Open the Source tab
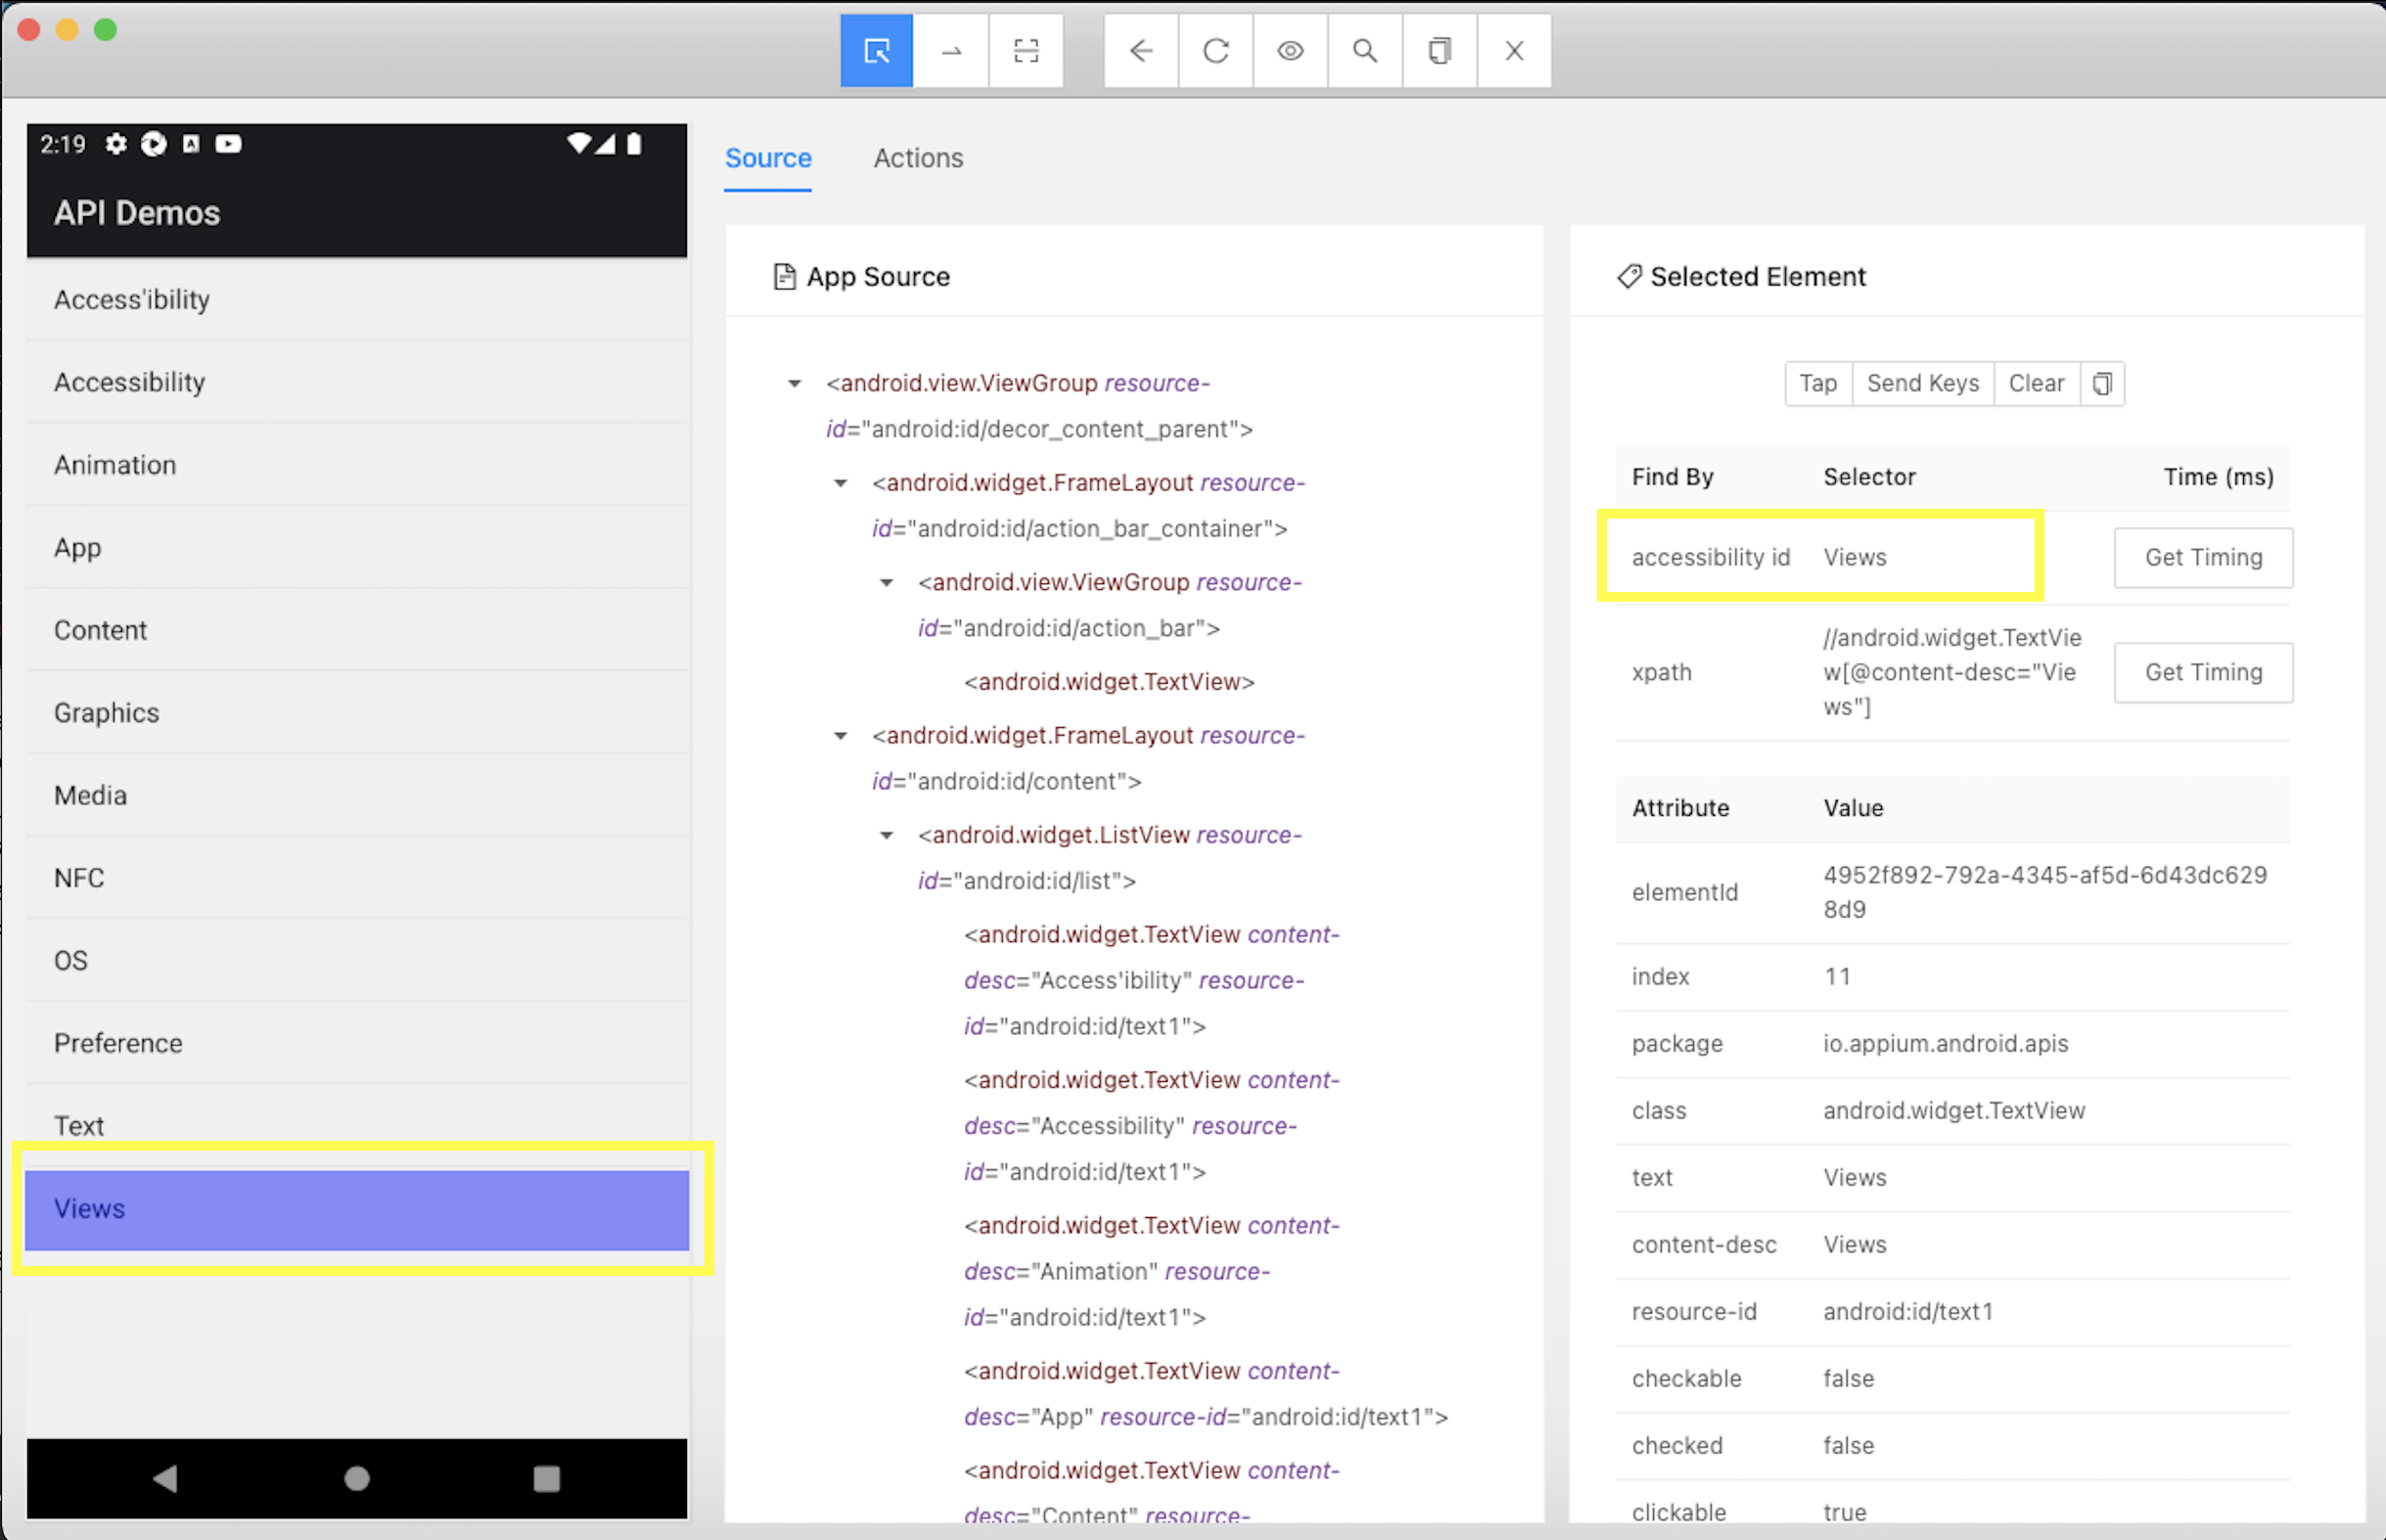Image resolution: width=2386 pixels, height=1540 pixels. point(767,158)
